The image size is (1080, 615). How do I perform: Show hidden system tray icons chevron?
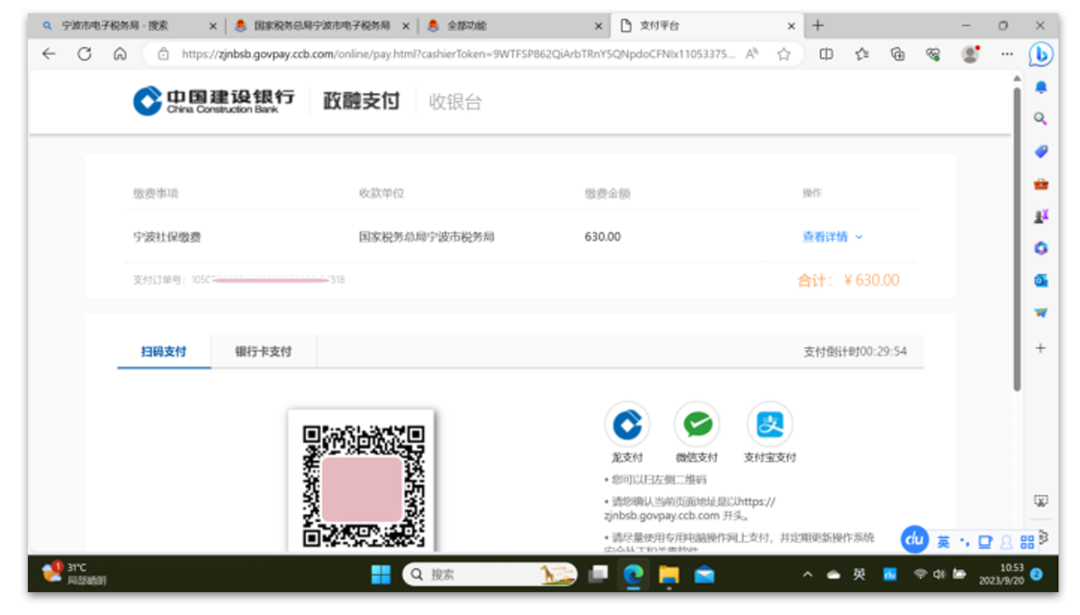(x=808, y=574)
